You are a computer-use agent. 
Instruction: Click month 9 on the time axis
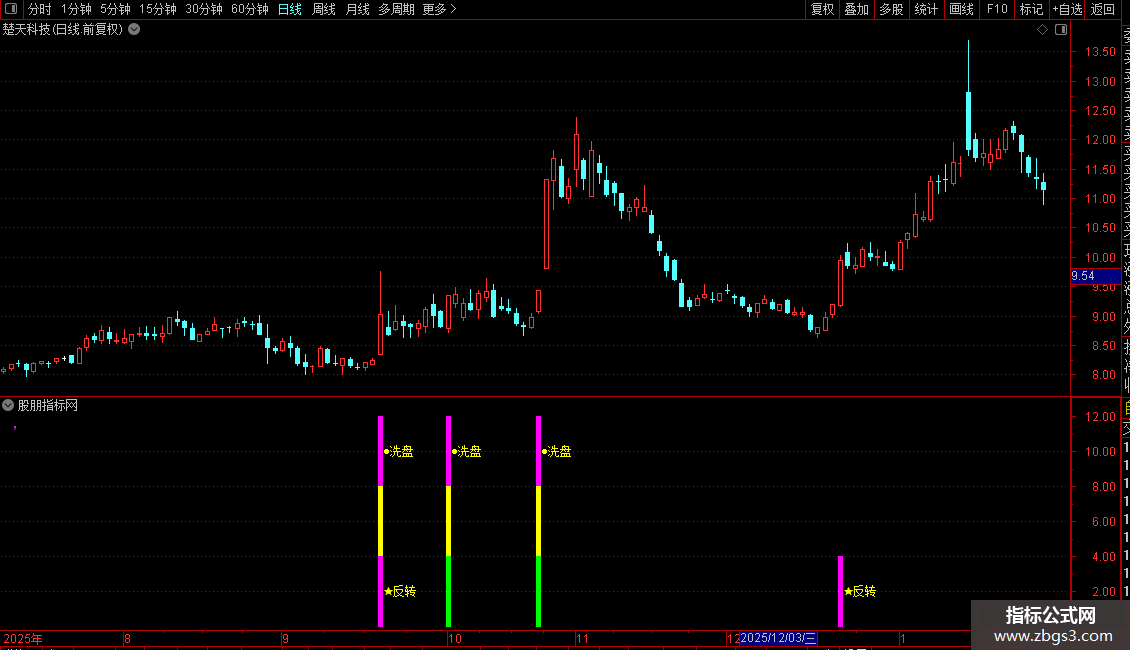[x=285, y=638]
